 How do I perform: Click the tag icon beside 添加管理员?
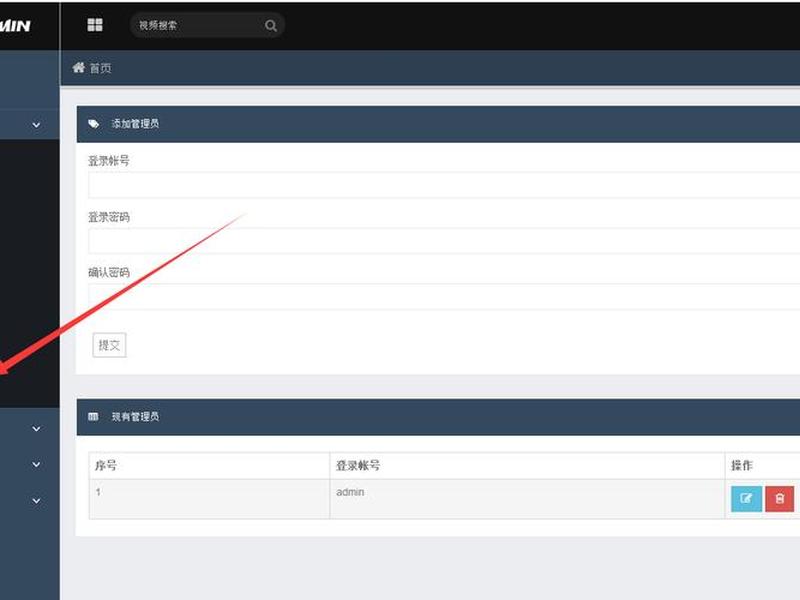[x=93, y=123]
